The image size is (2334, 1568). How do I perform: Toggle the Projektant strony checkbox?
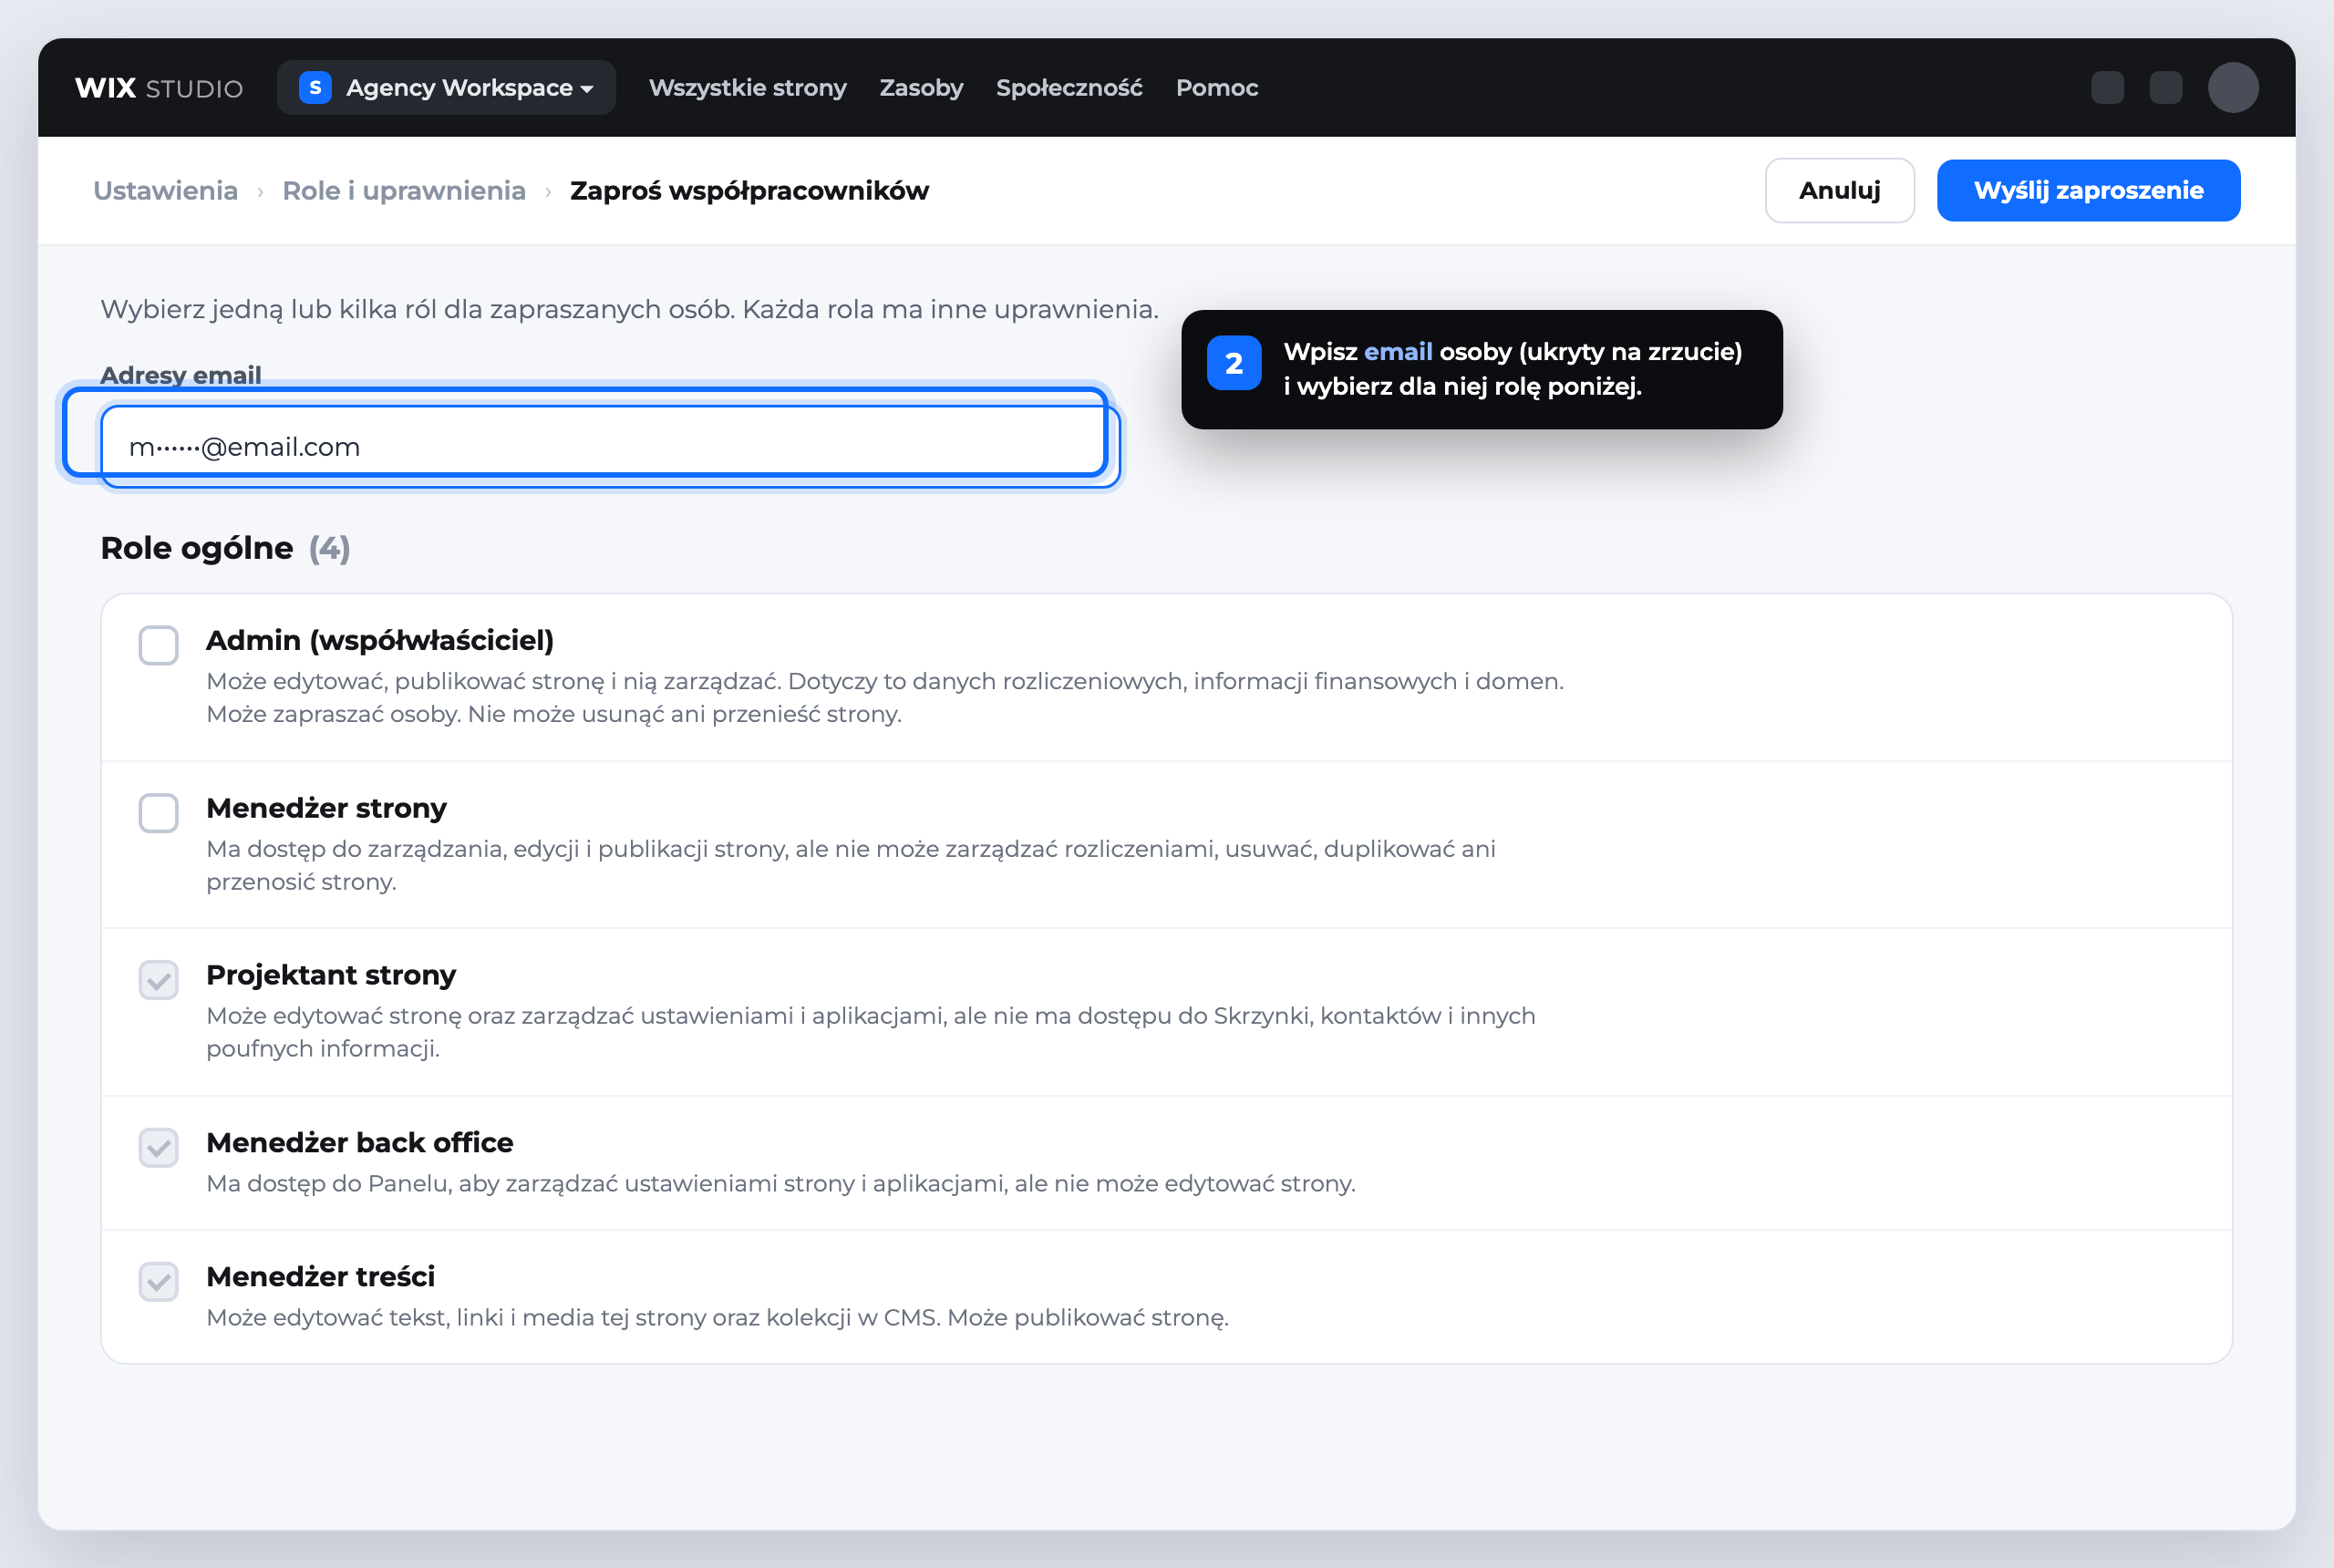pyautogui.click(x=159, y=980)
